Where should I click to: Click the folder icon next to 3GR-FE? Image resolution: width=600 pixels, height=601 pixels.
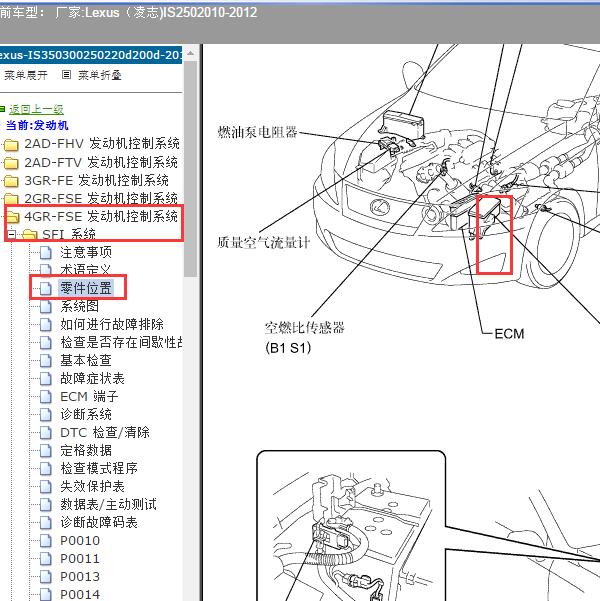pos(11,181)
